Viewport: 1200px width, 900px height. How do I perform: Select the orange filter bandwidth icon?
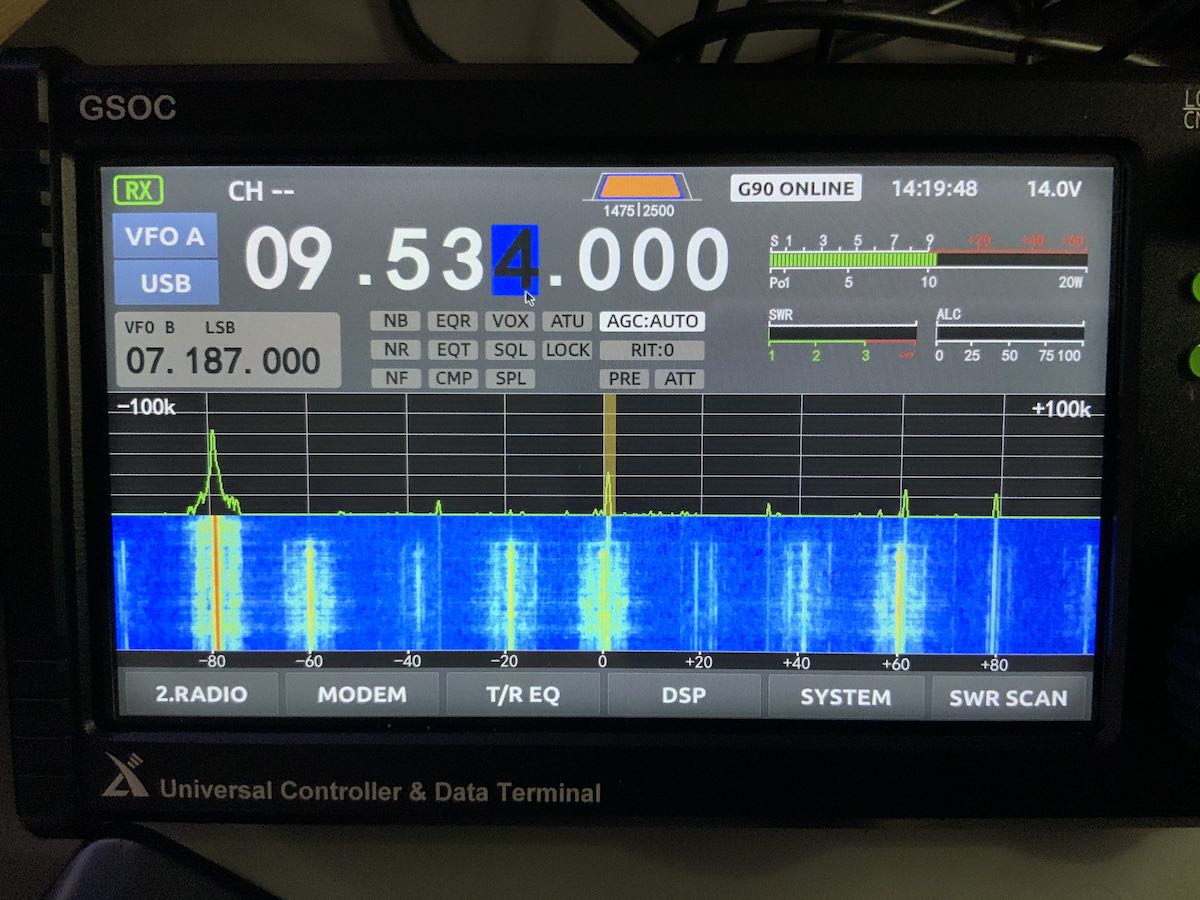click(640, 187)
